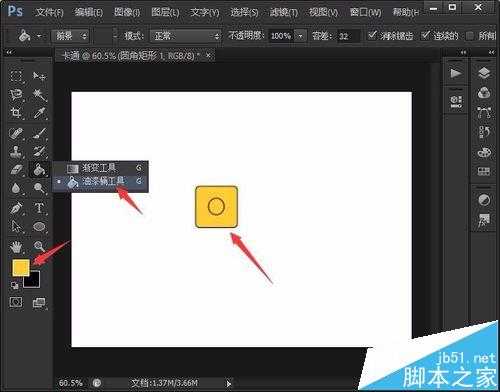Choose 渐变工具 from the flyout
500x392 pixels.
click(x=100, y=168)
